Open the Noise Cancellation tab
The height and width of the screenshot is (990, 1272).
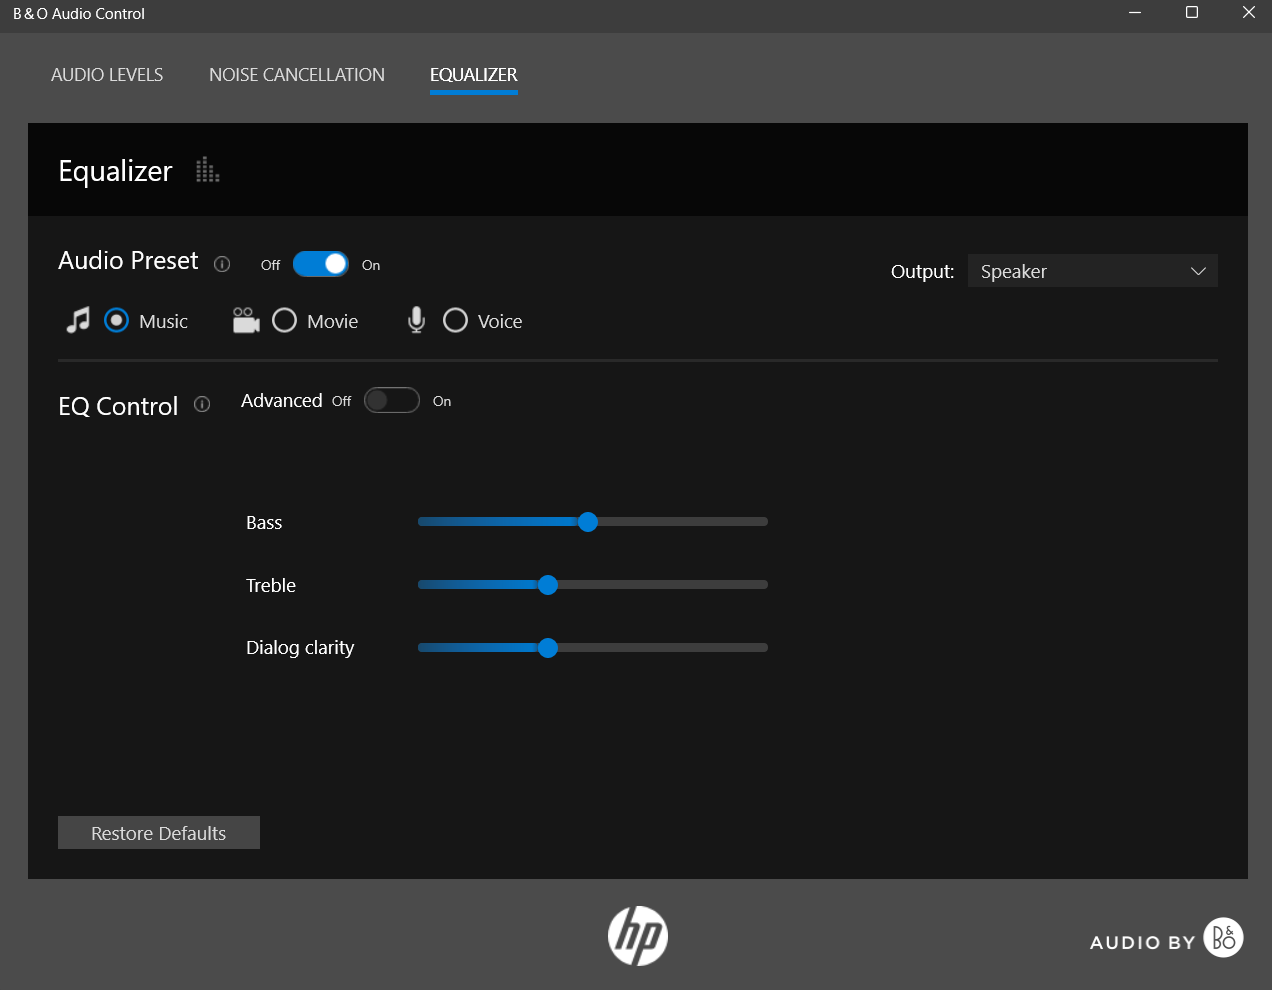[296, 75]
